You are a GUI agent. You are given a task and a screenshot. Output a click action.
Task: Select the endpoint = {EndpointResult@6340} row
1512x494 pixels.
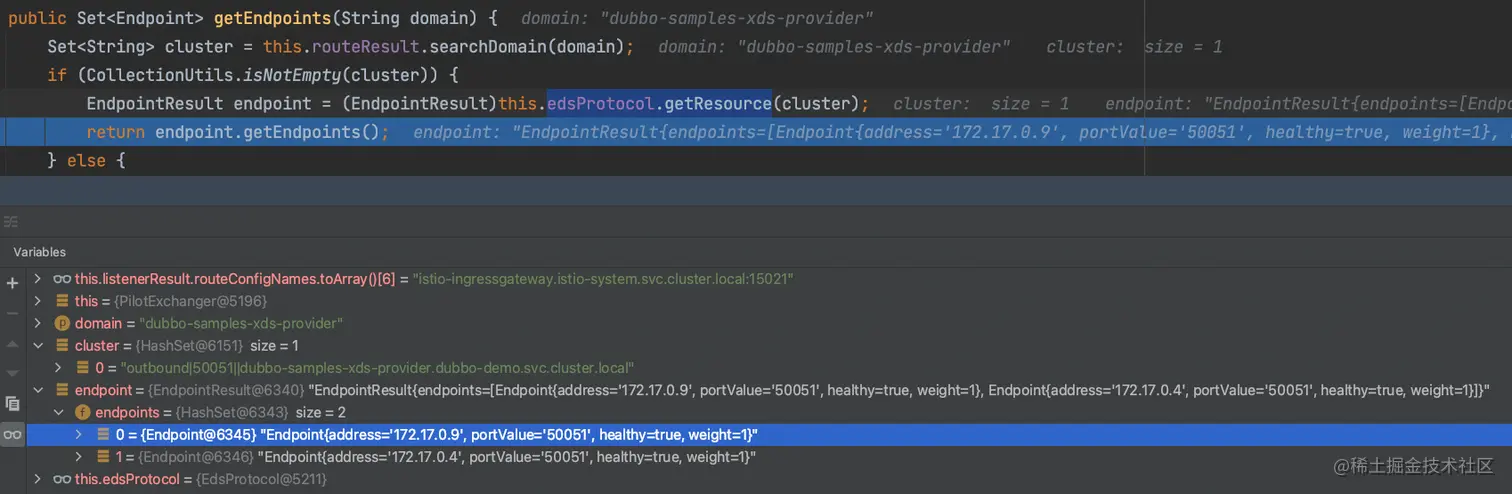[x=768, y=390]
